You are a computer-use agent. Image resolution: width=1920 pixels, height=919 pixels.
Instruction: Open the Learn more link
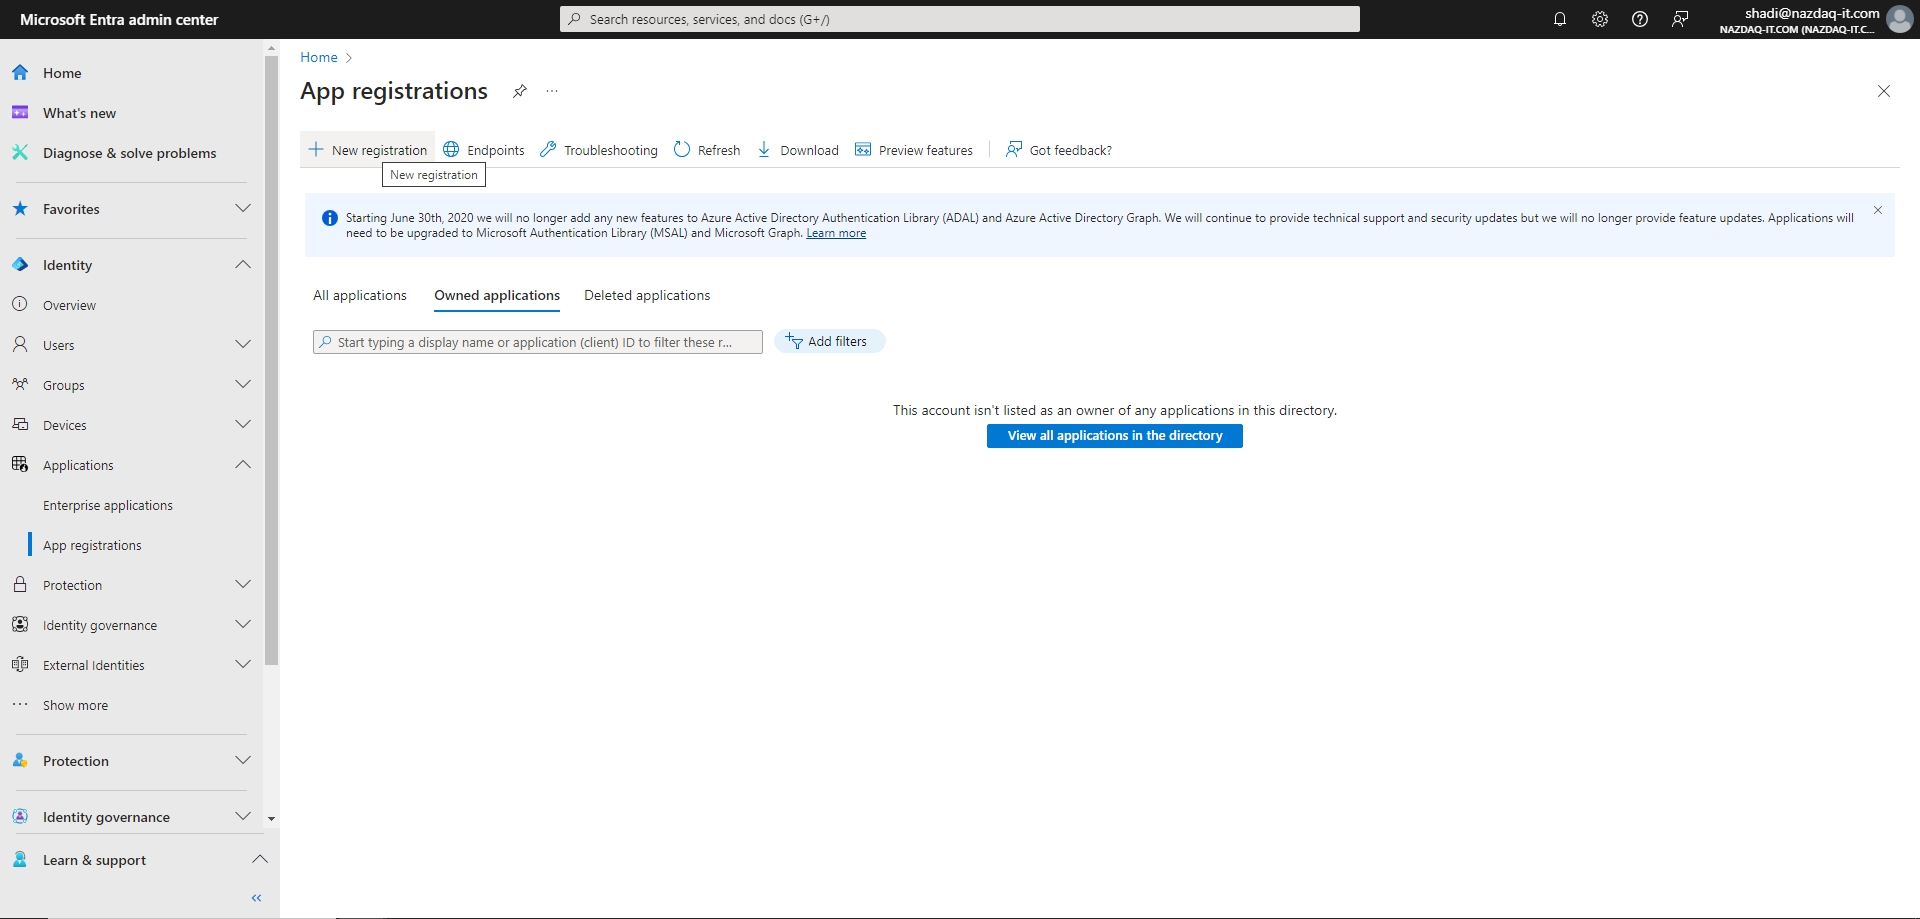[836, 234]
